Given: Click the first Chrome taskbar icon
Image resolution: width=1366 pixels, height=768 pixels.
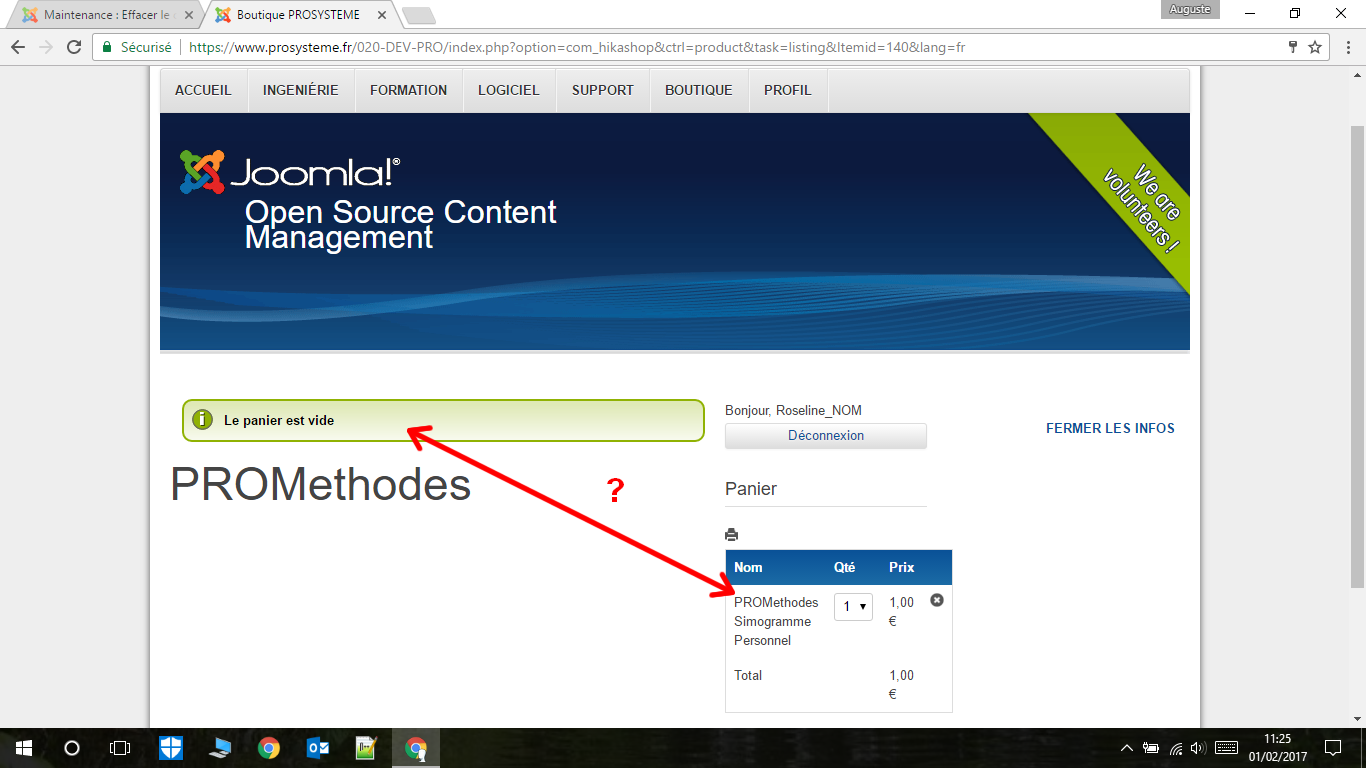Looking at the screenshot, I should point(269,748).
